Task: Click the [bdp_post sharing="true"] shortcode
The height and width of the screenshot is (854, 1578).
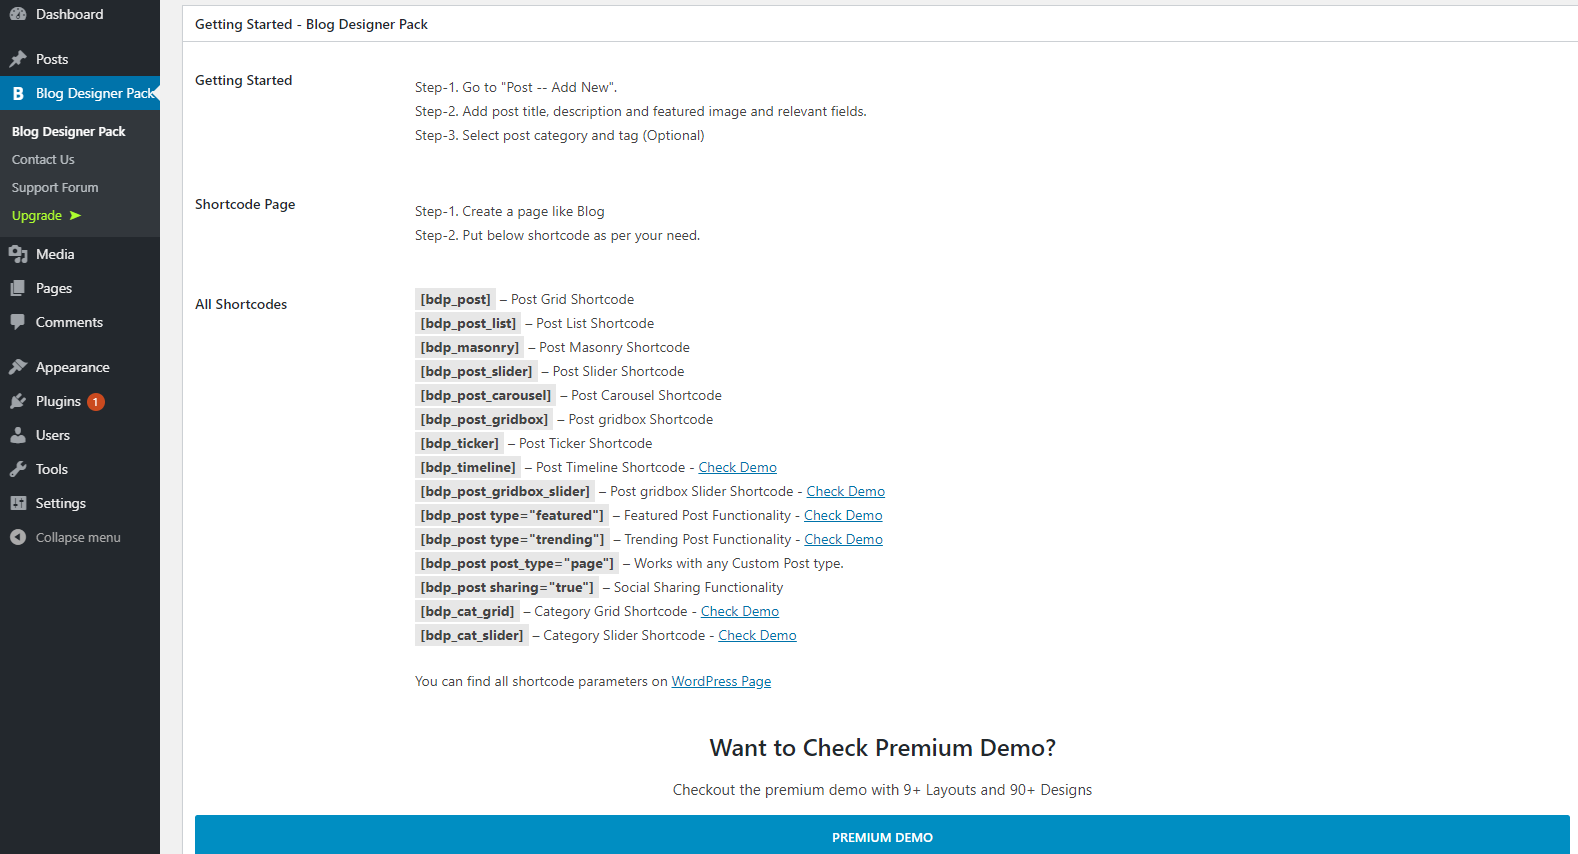Action: [x=507, y=587]
